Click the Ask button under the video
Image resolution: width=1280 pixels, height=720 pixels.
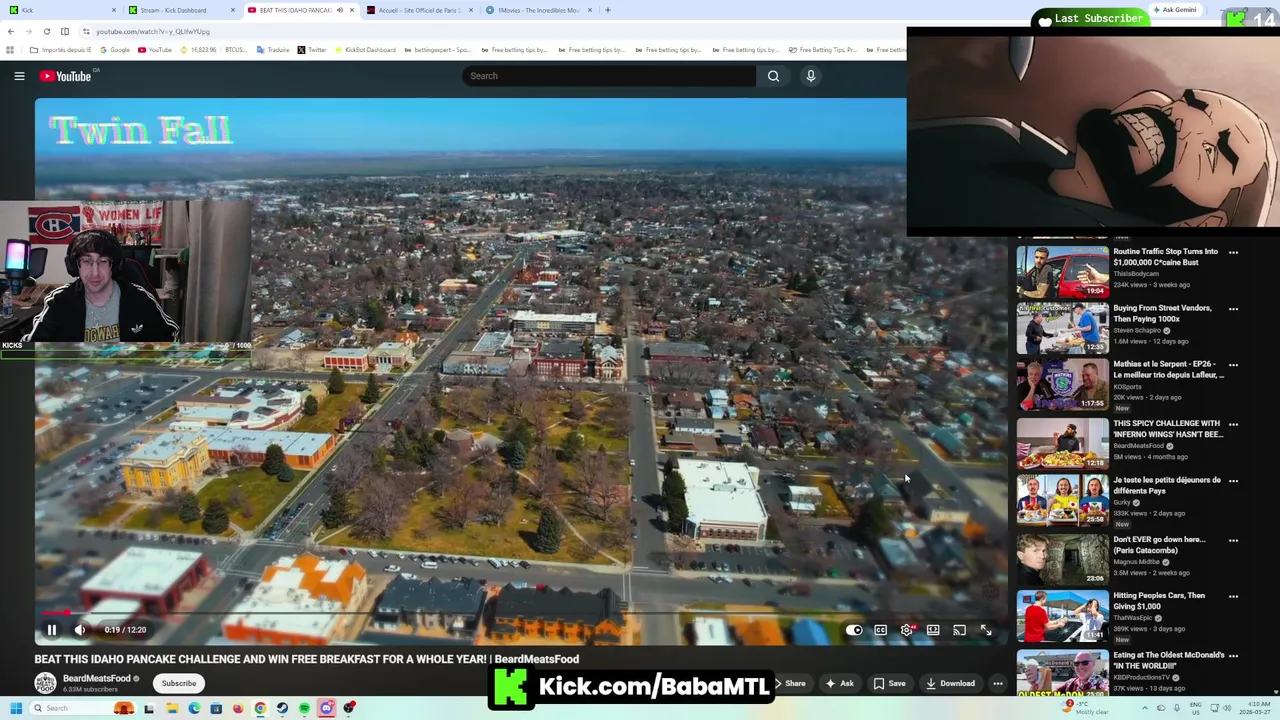(x=839, y=683)
